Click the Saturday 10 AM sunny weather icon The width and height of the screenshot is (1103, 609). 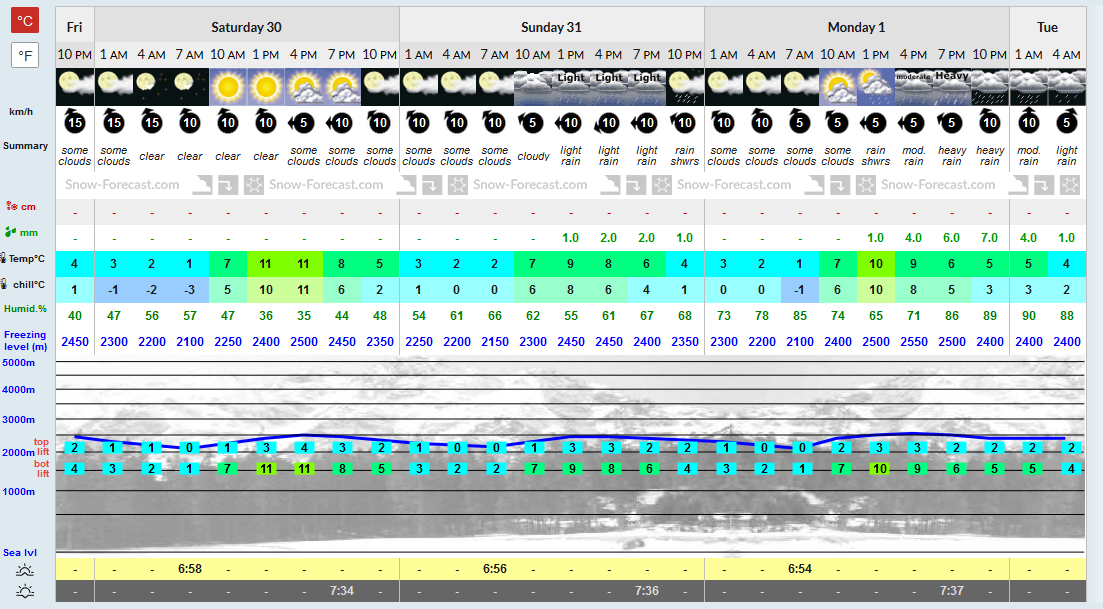click(228, 87)
